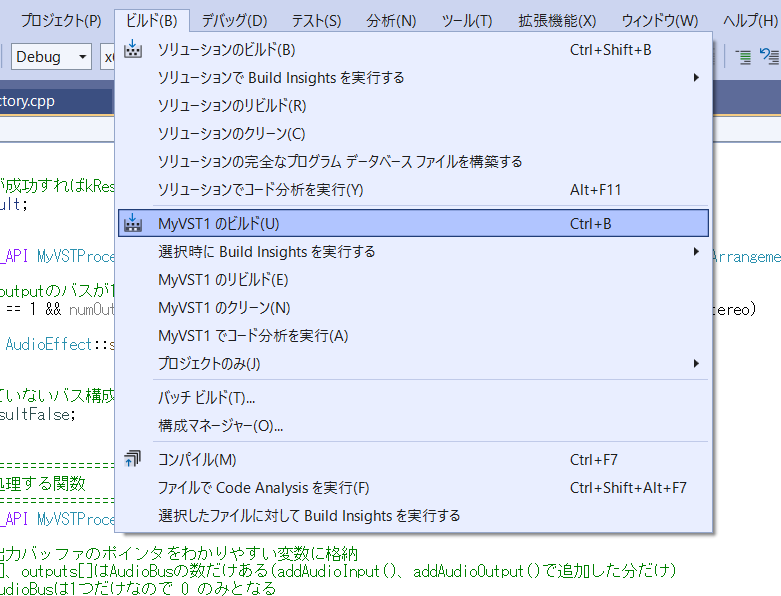Click the ソリューションのビルド build icon
Viewport: 781px width, 596px height.
click(x=133, y=50)
